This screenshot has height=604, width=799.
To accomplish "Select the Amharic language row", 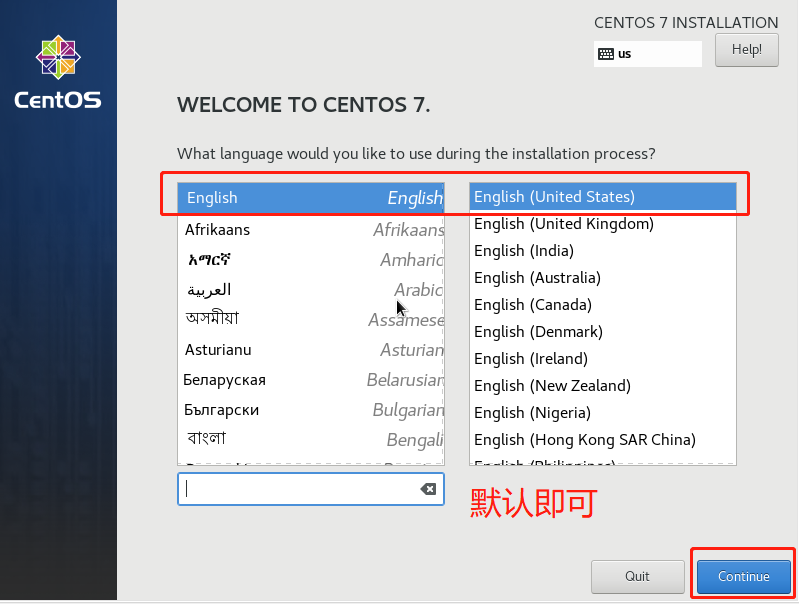I will pyautogui.click(x=311, y=260).
